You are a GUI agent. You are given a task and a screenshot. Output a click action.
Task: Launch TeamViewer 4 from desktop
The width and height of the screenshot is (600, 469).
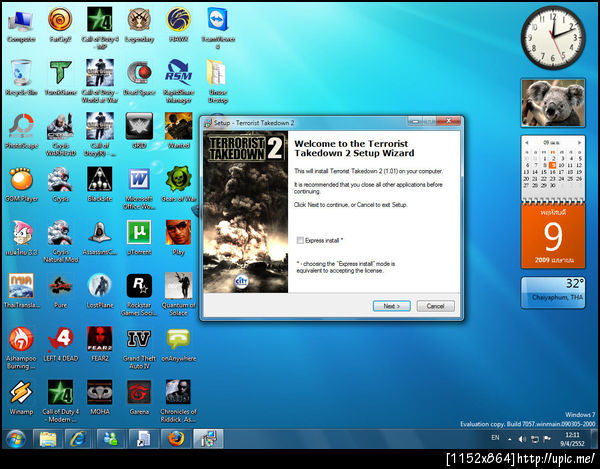point(218,29)
